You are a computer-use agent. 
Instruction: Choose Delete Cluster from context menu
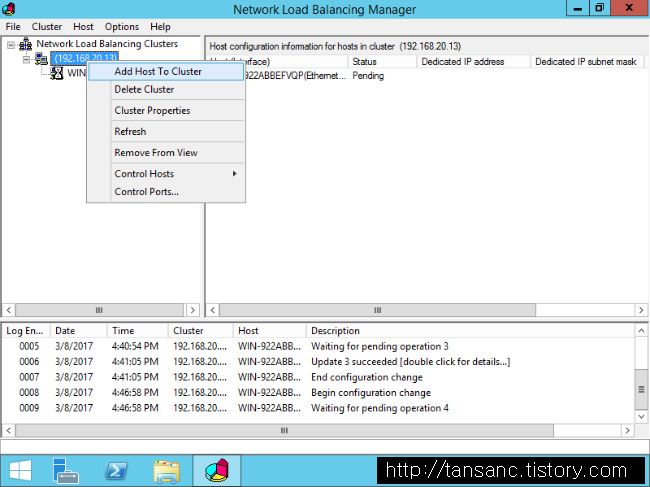click(x=166, y=89)
